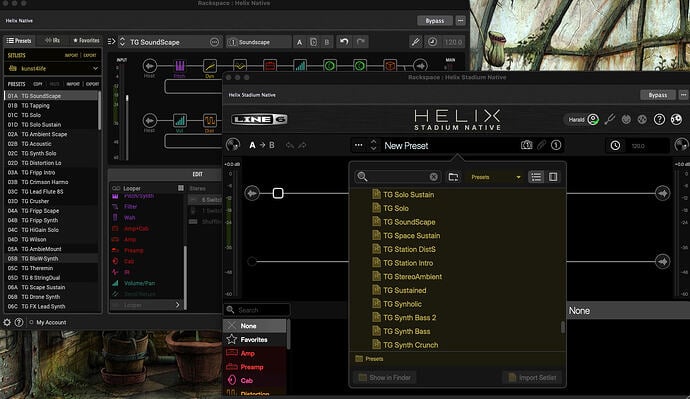690x399 pixels.
Task: Click Export in Presets header row
Action: [92, 84]
